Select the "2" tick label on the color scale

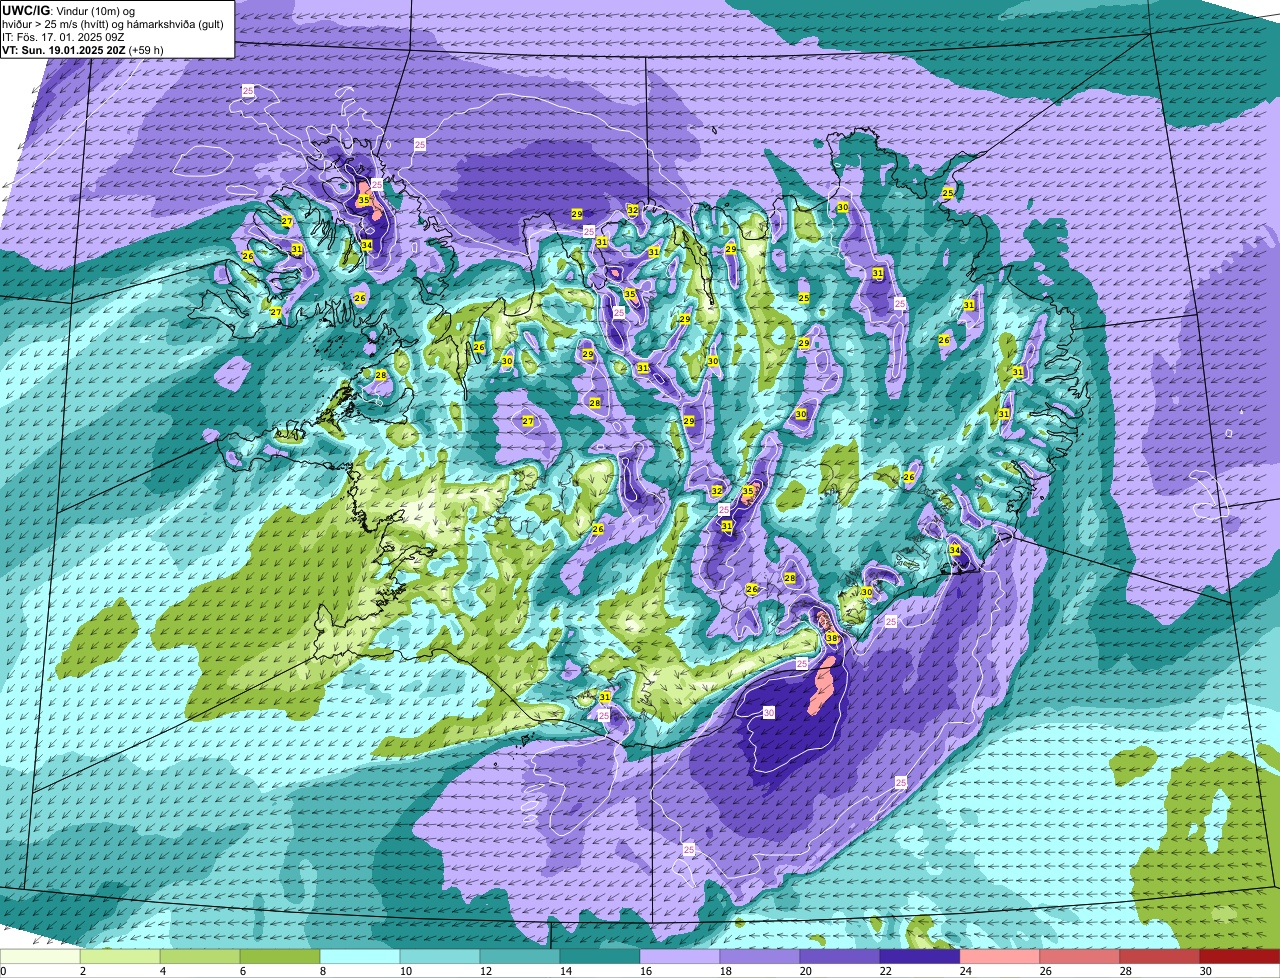click(x=82, y=971)
